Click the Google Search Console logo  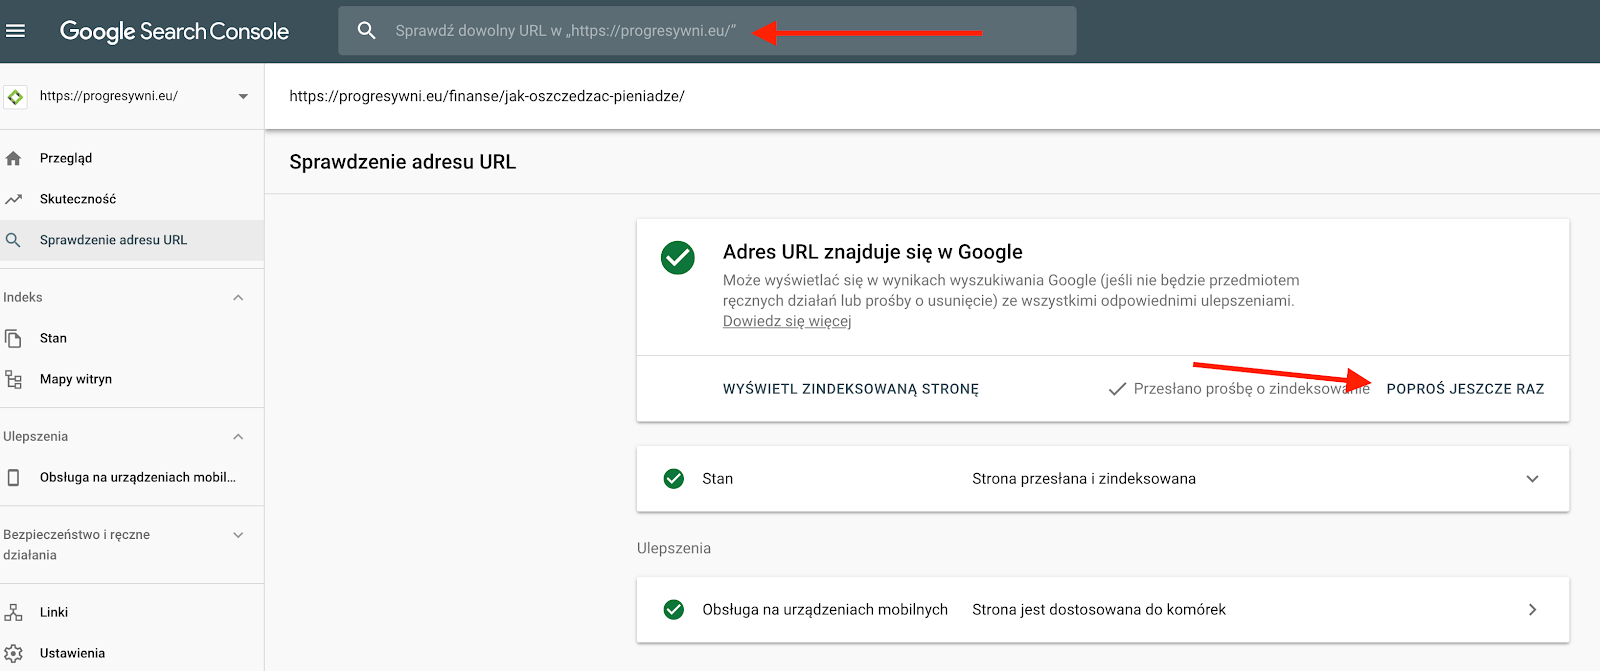pyautogui.click(x=174, y=31)
